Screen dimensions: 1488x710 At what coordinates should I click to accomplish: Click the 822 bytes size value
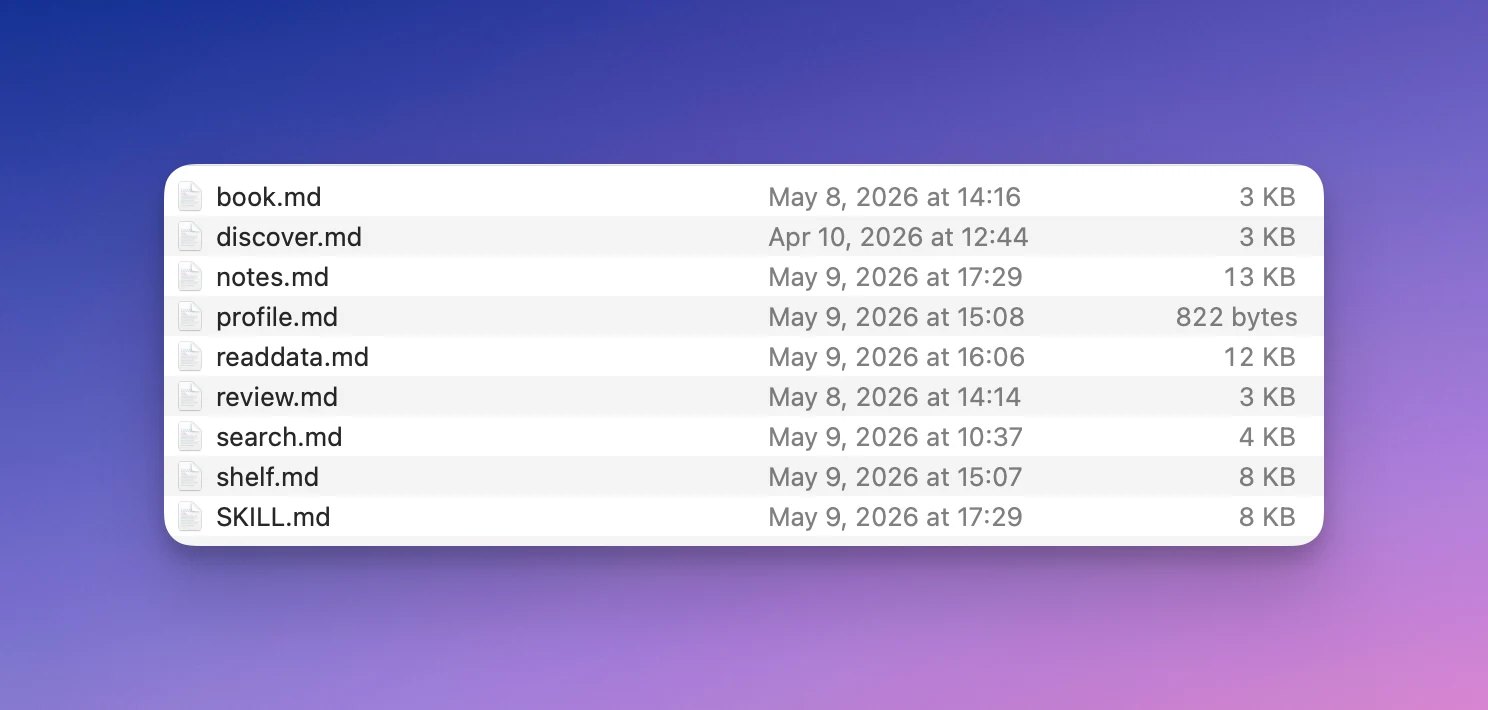coord(1236,317)
